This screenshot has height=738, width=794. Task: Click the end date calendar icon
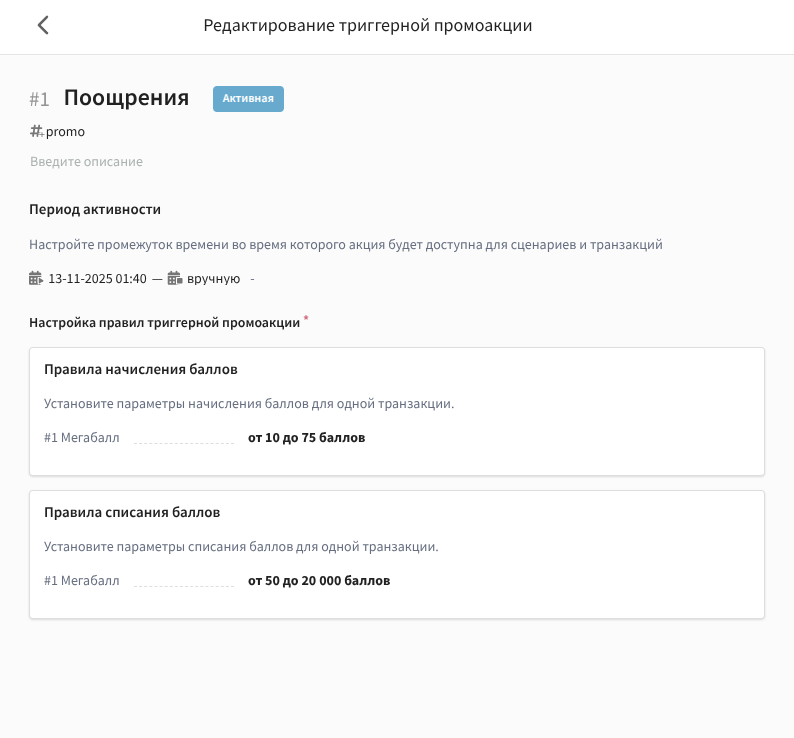[x=174, y=279]
